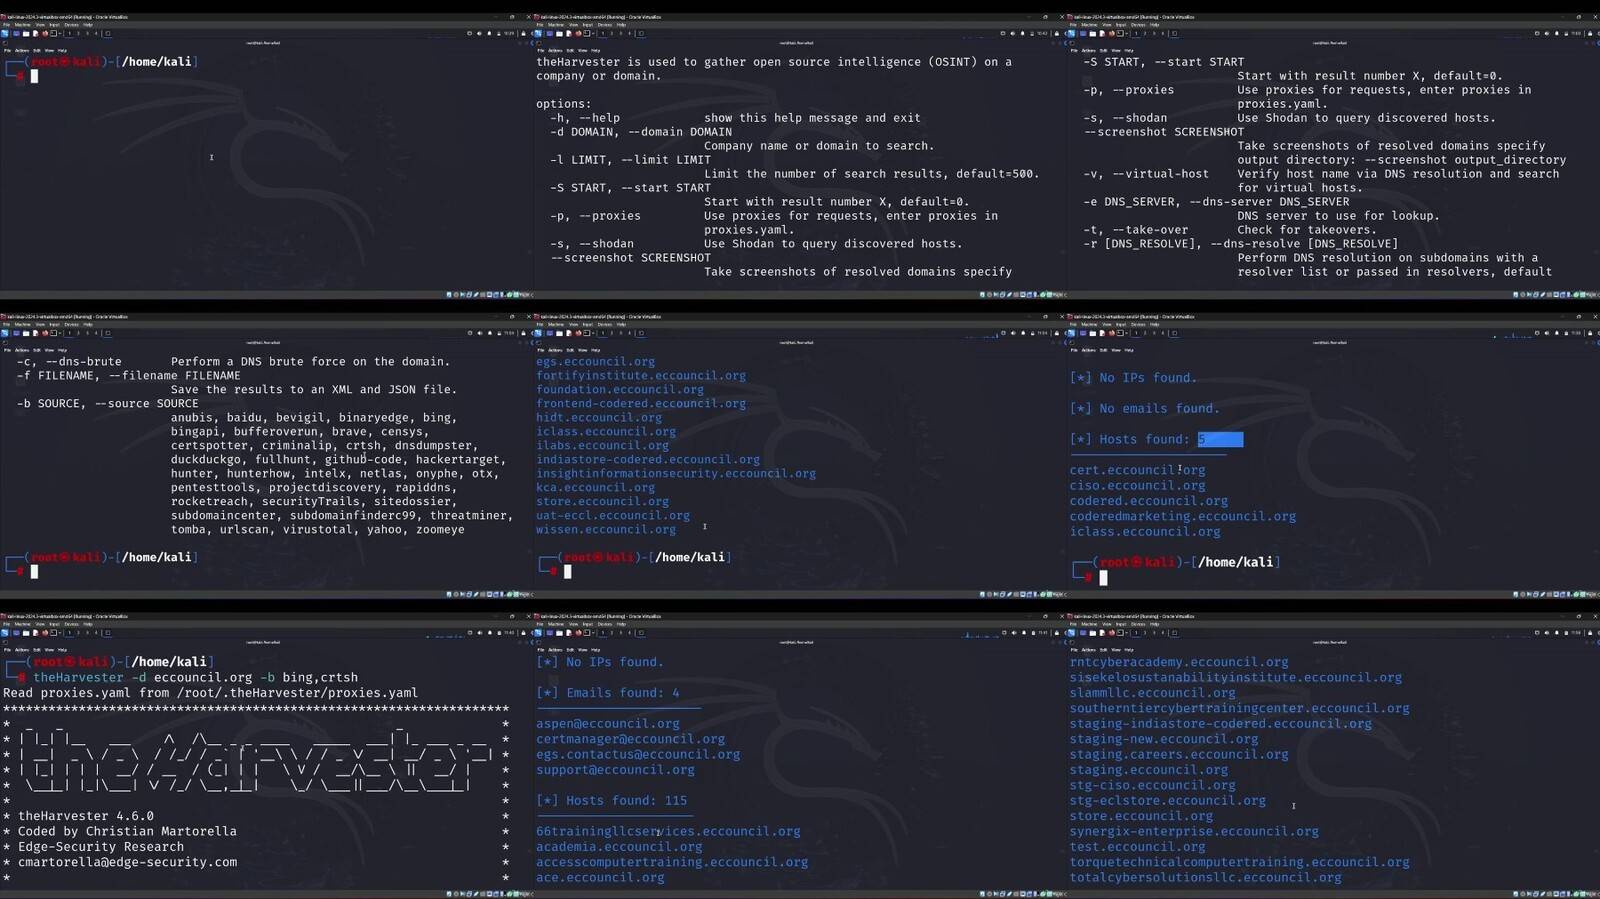This screenshot has width=1600, height=899.
Task: Open terminal Help menu in the 'No emails found' window
Action: tap(1129, 350)
